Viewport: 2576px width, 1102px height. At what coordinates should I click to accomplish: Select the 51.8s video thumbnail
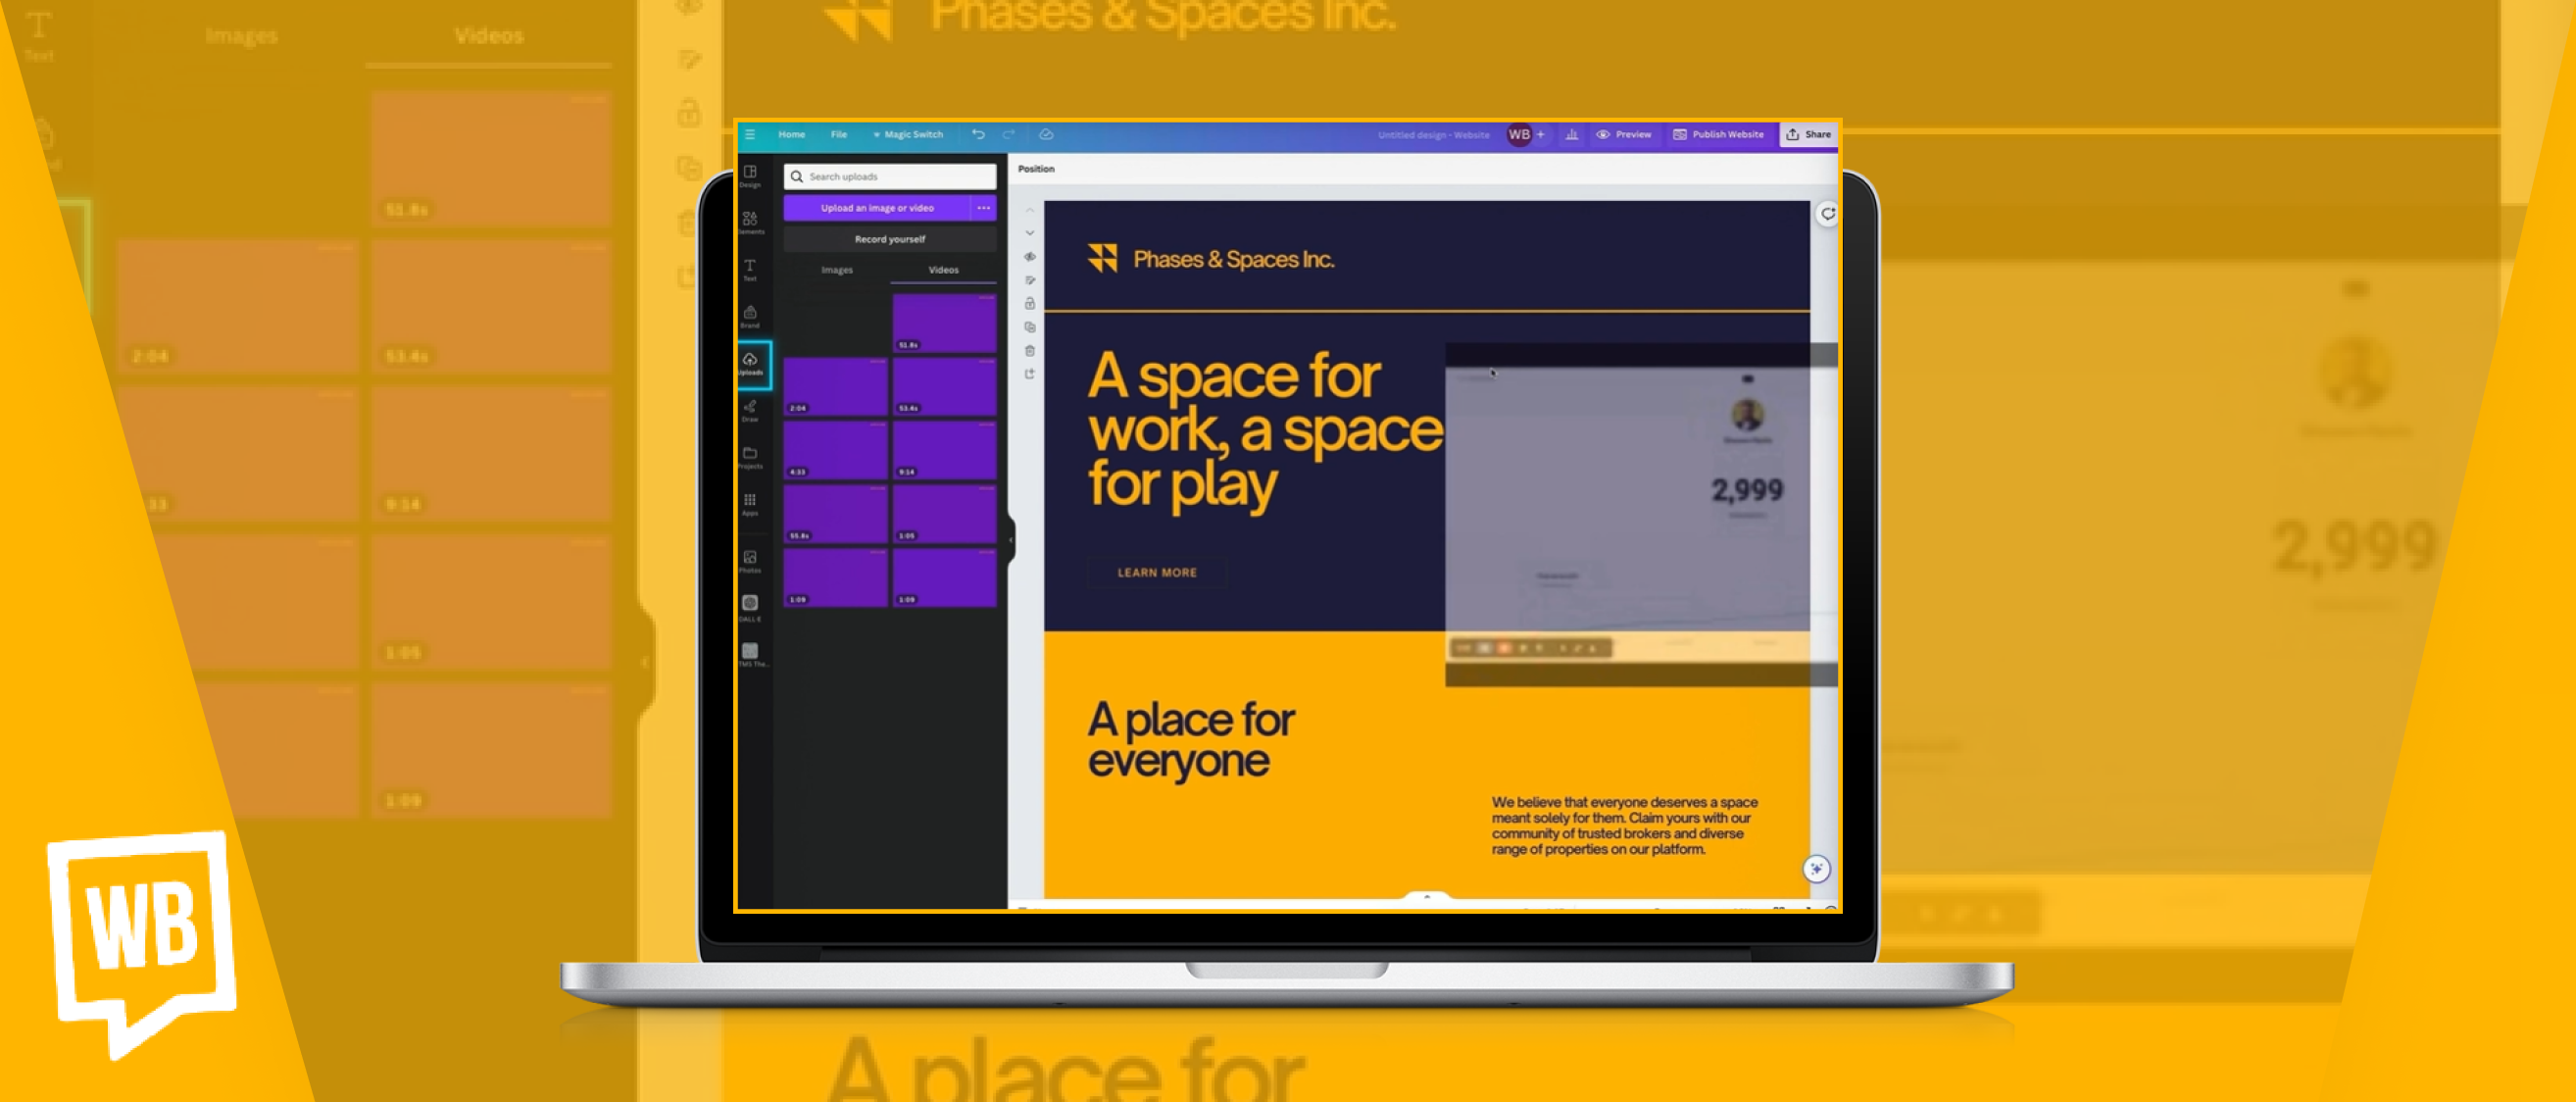coord(944,323)
